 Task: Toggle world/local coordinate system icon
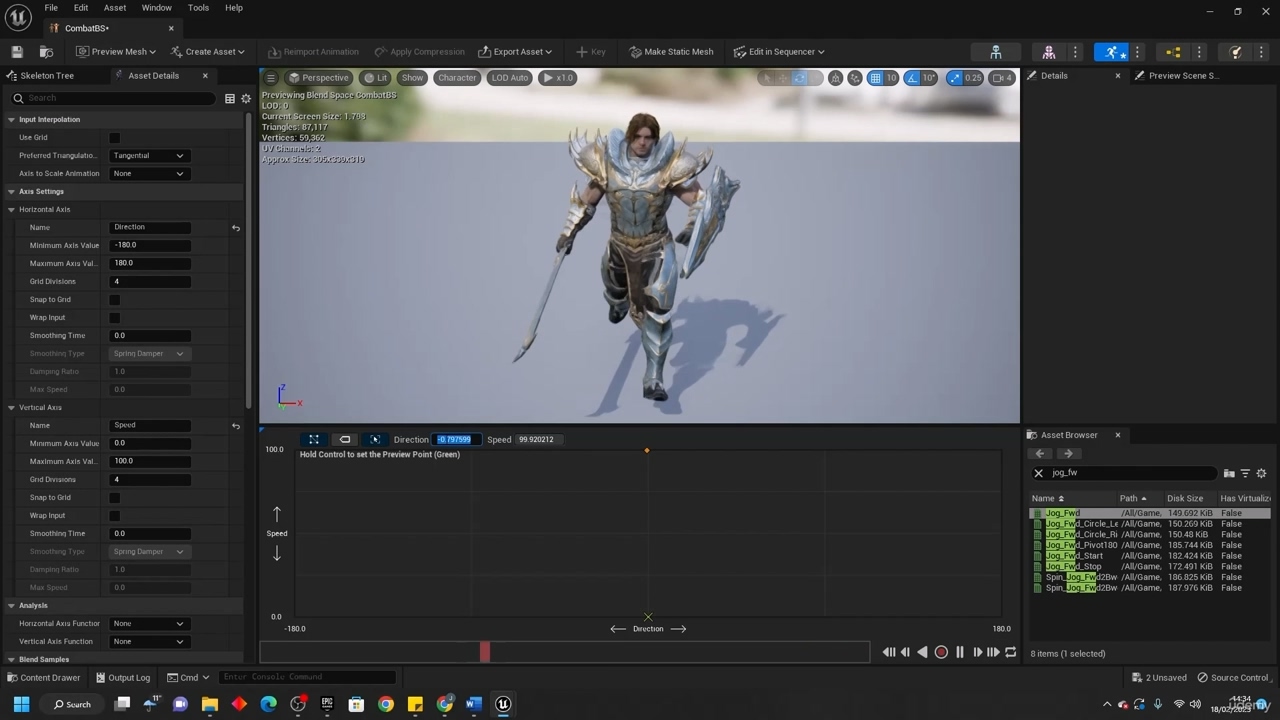click(x=835, y=78)
